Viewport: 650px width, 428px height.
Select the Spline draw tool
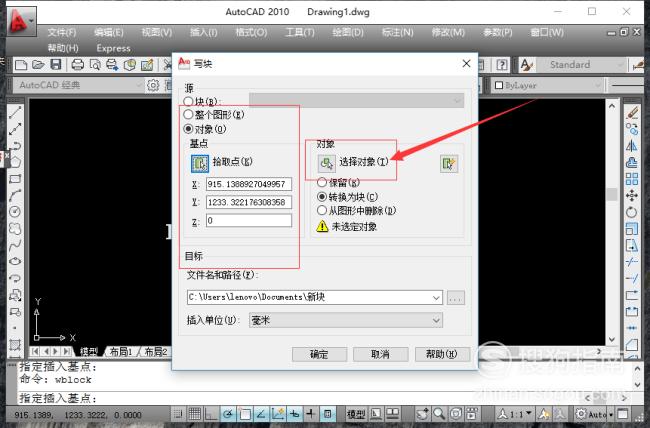click(x=15, y=245)
